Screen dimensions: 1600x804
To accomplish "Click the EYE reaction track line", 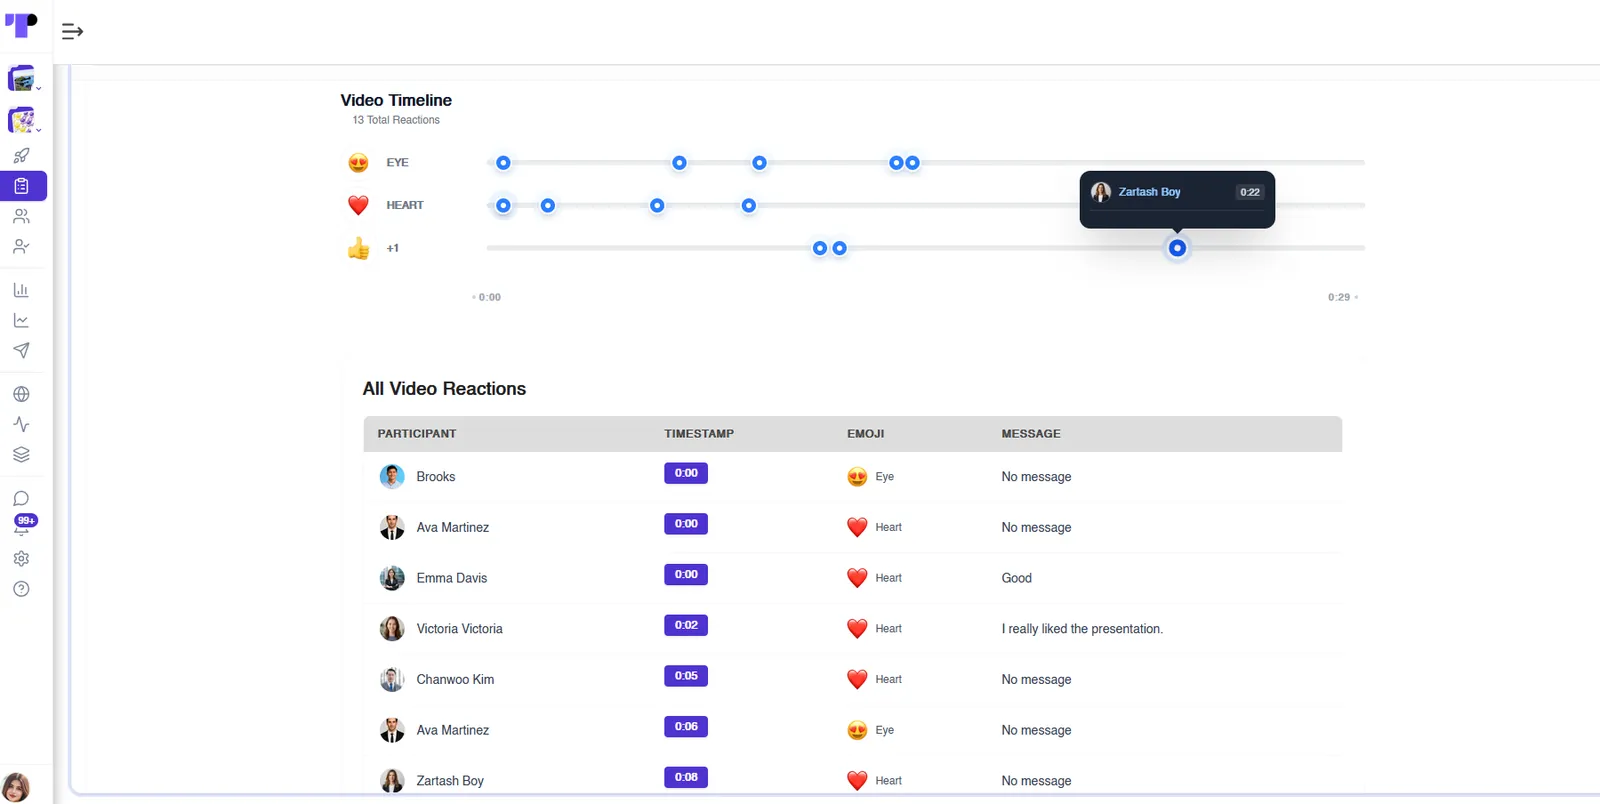I will click(925, 163).
